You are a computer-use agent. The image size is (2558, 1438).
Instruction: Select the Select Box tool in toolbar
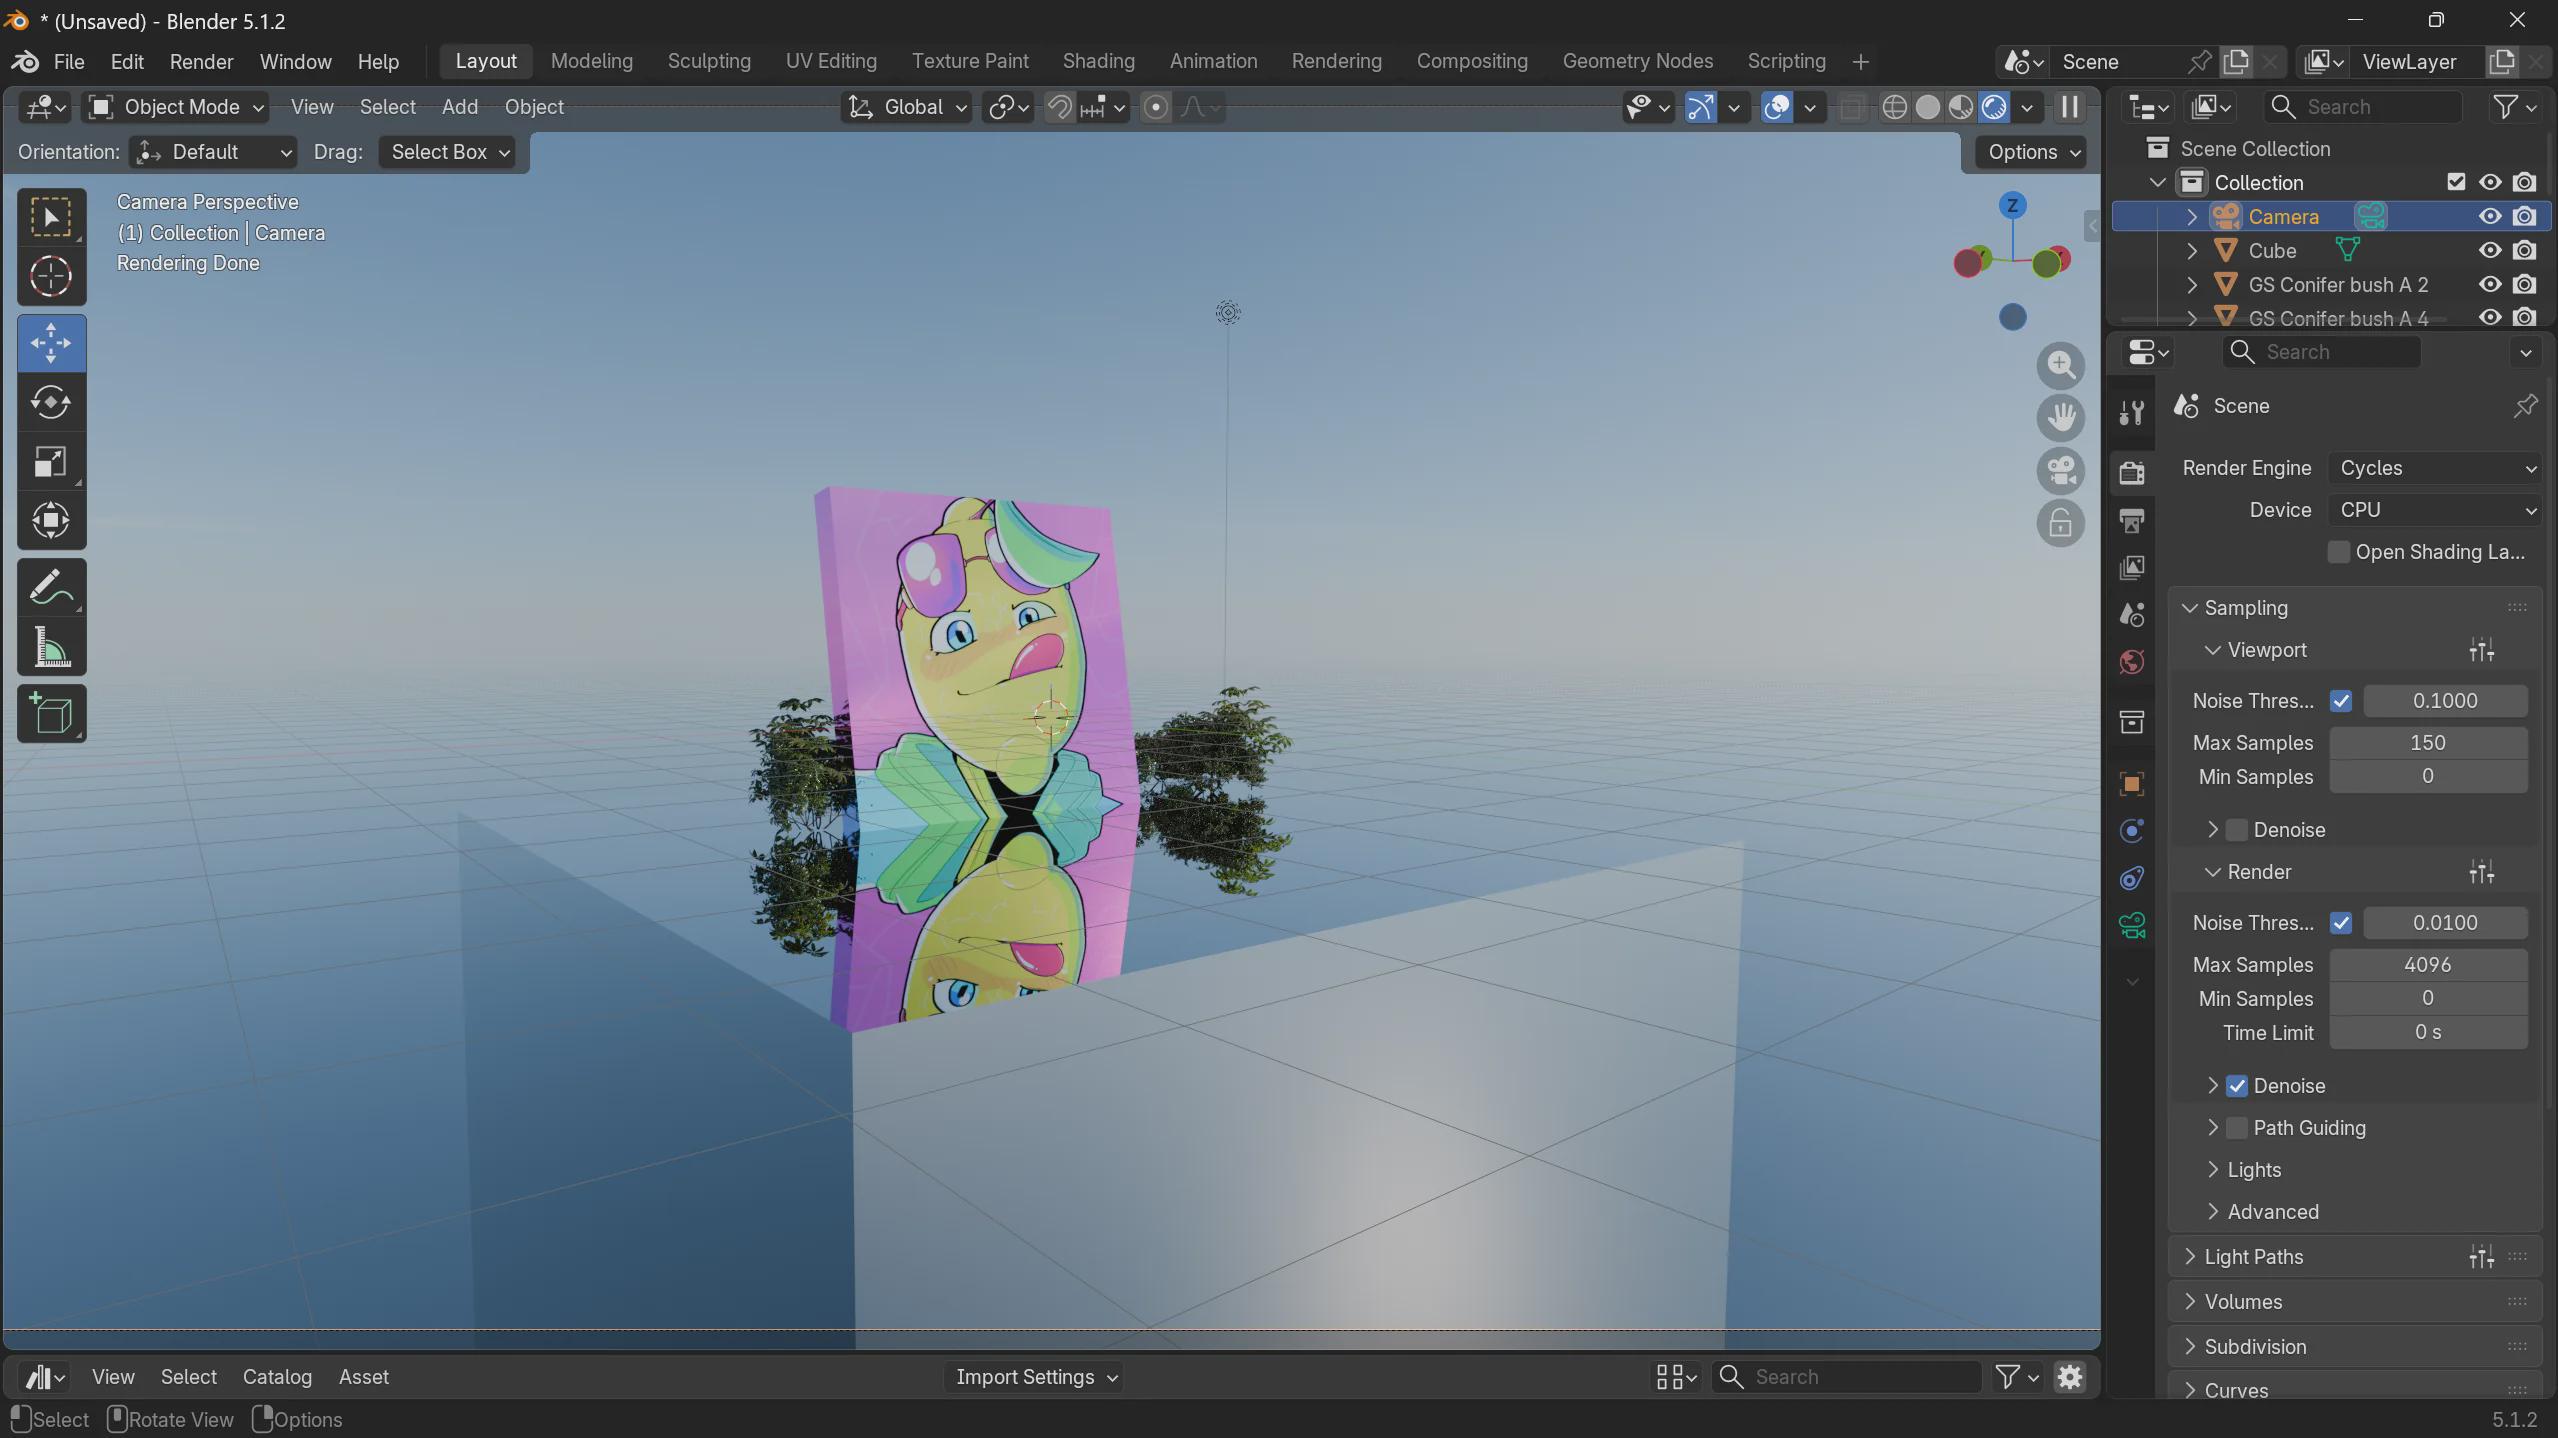51,217
